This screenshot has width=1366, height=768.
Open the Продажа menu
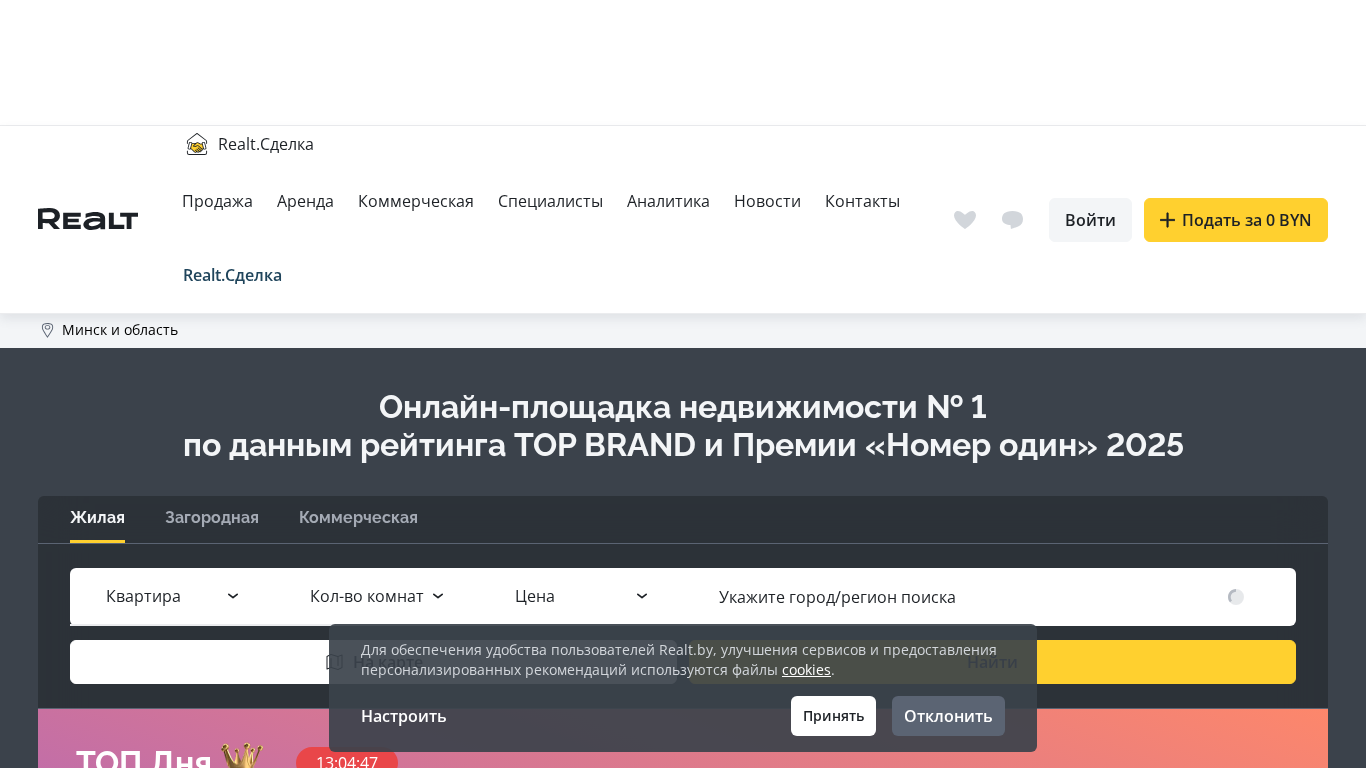click(x=217, y=201)
